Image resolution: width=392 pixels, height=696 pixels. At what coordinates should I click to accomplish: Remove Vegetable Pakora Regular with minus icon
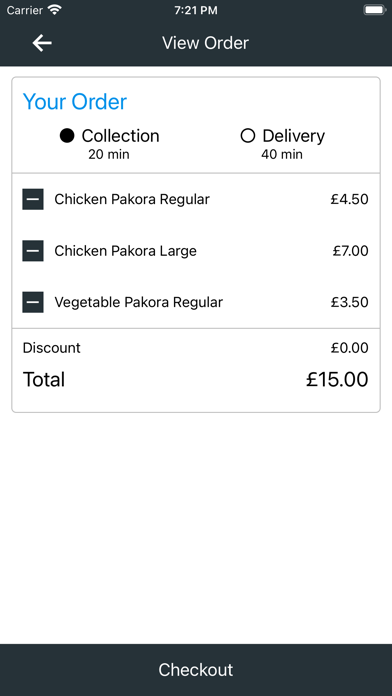click(x=33, y=302)
